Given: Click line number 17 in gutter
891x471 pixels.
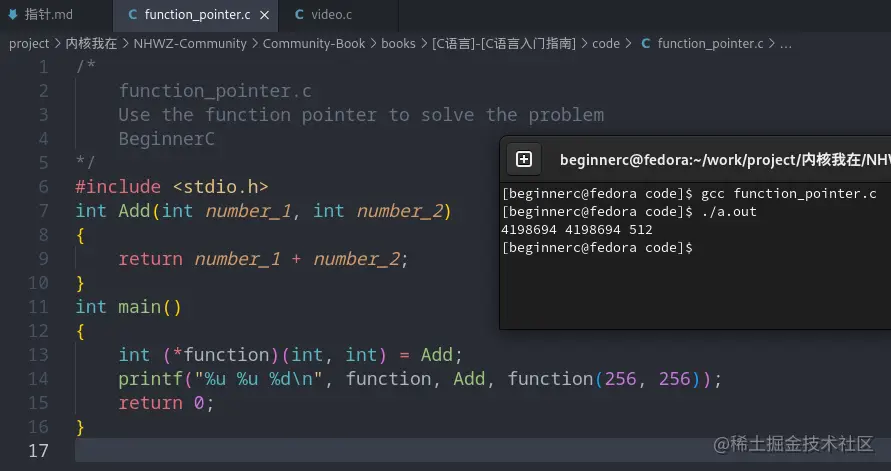Looking at the screenshot, I should [x=38, y=451].
